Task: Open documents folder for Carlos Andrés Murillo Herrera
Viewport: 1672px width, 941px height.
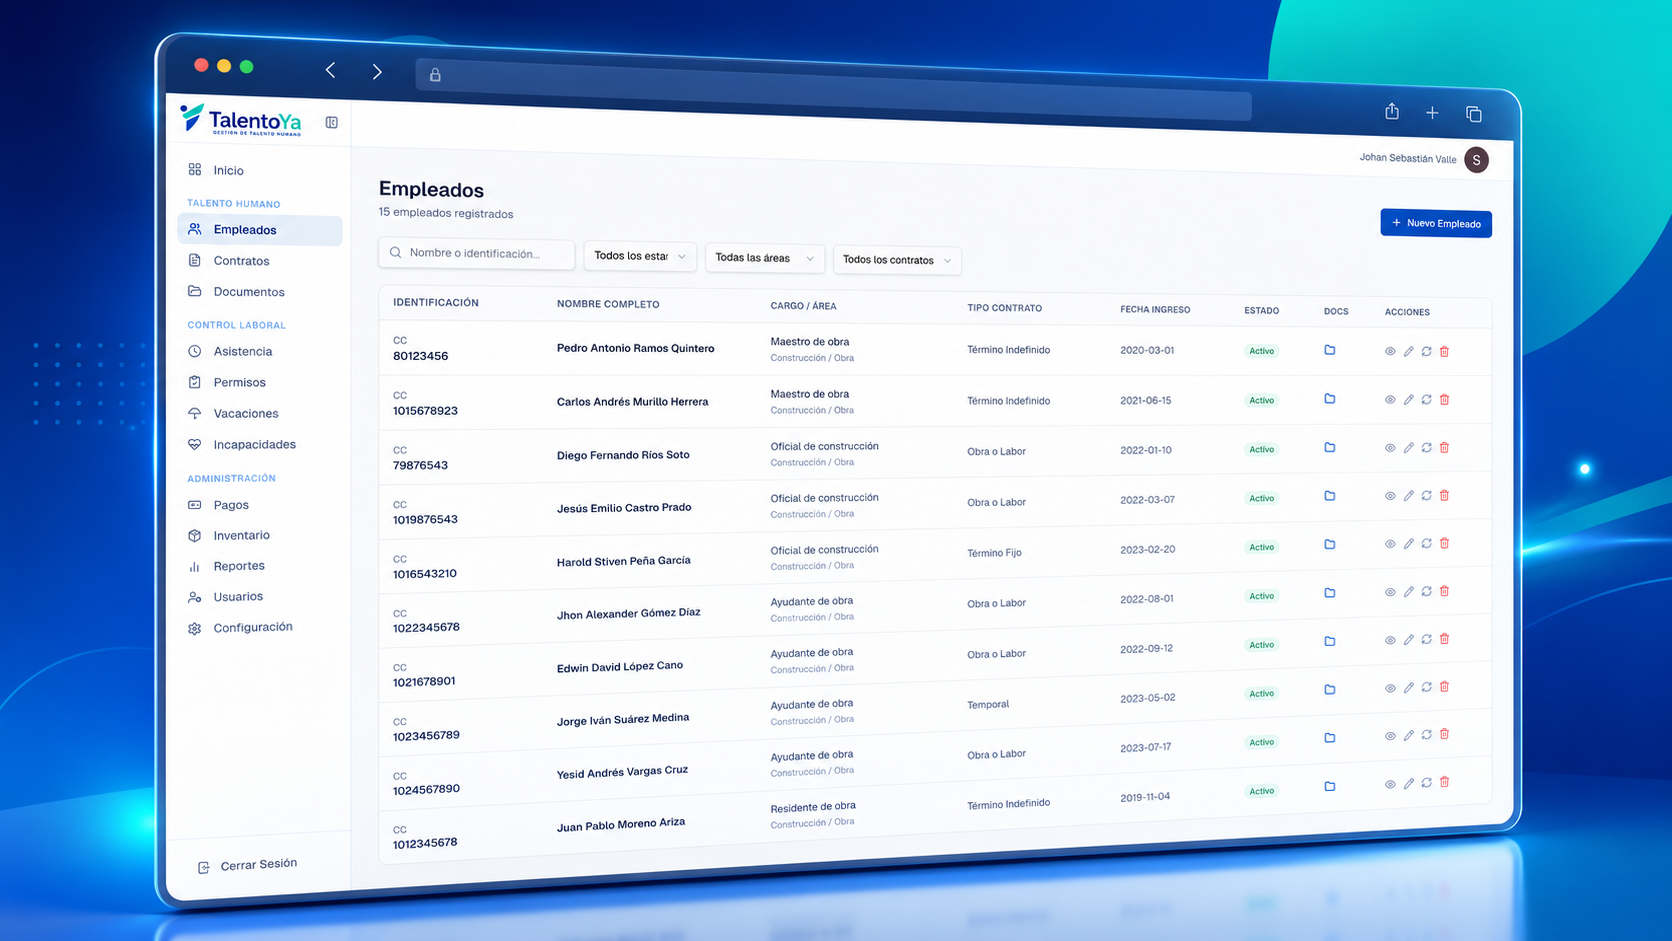Action: click(1330, 399)
